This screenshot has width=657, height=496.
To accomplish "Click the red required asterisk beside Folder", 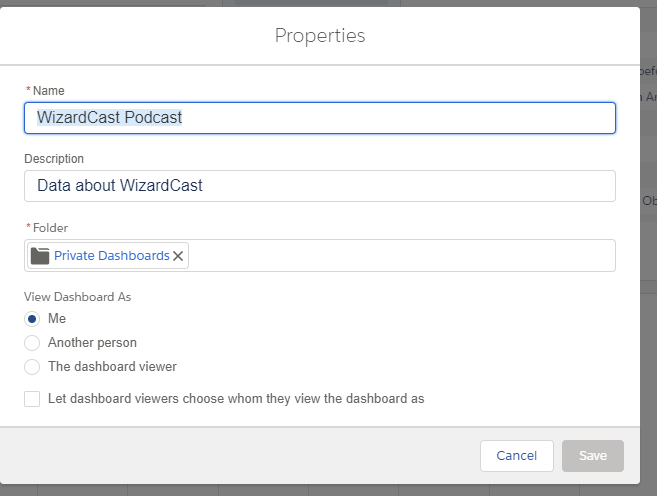I will pyautogui.click(x=28, y=228).
